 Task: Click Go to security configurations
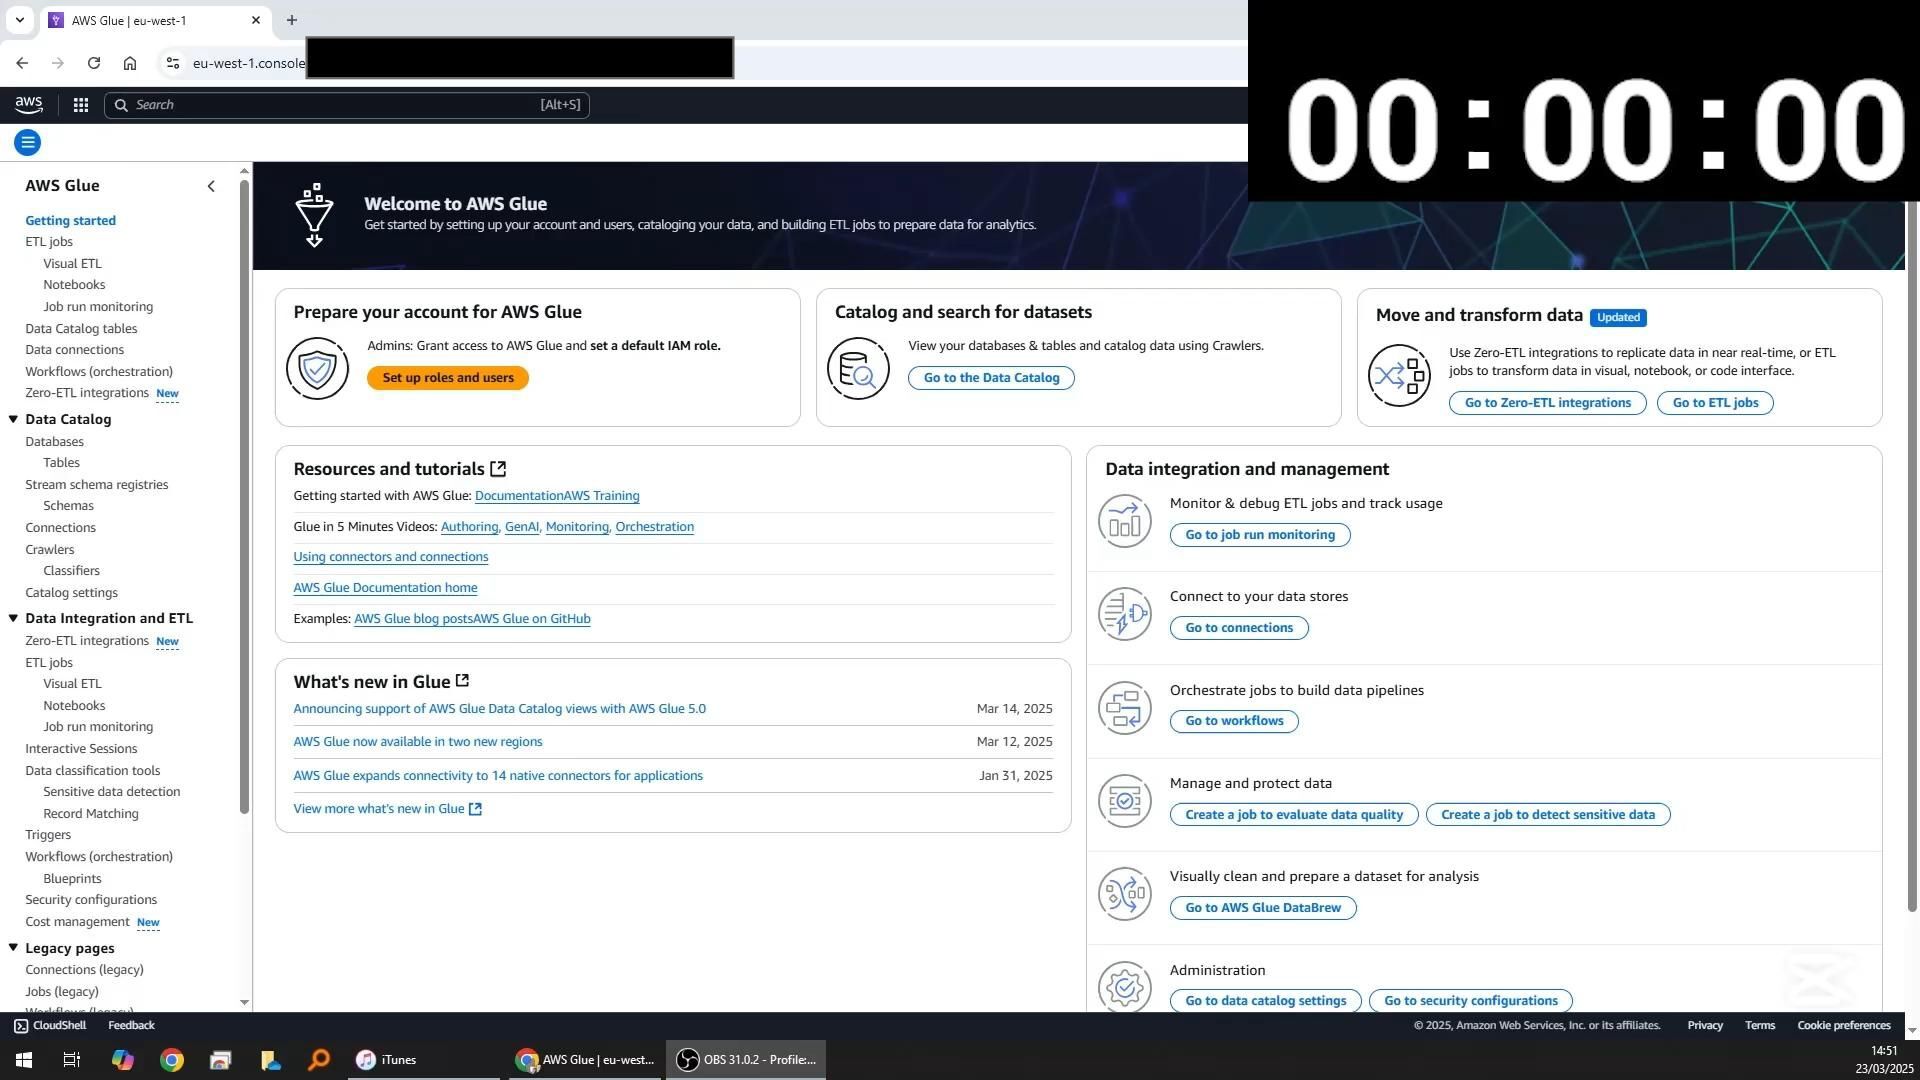[1471, 1001]
